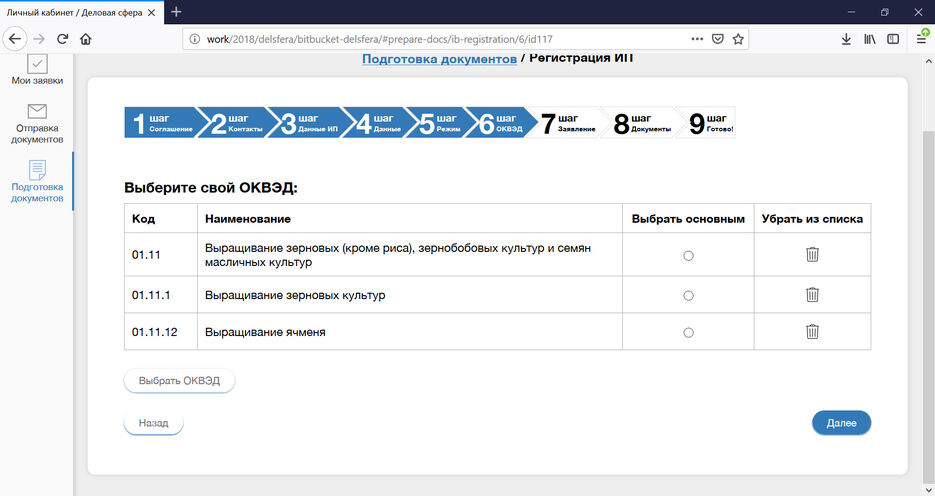The image size is (935, 496).
Task: Open browser library icon
Action: pos(869,39)
